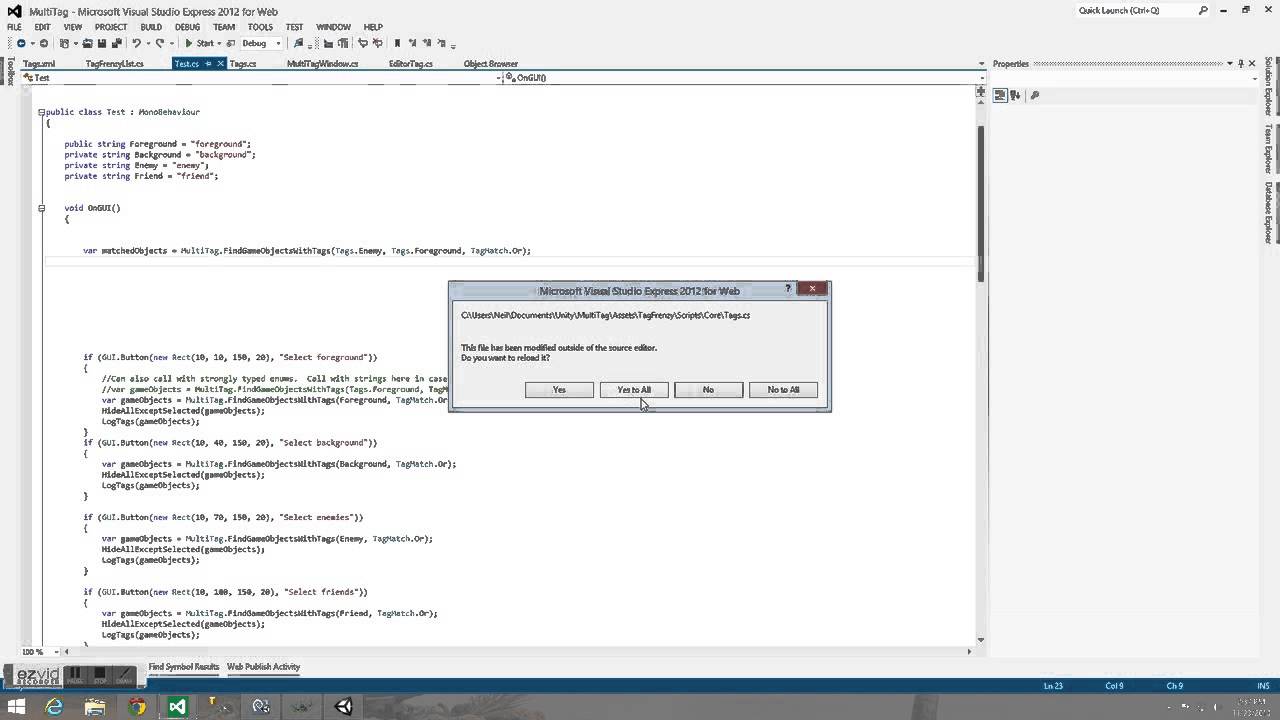The width and height of the screenshot is (1280, 720).
Task: Open the Properties panel window position dropdown
Action: [1229, 64]
